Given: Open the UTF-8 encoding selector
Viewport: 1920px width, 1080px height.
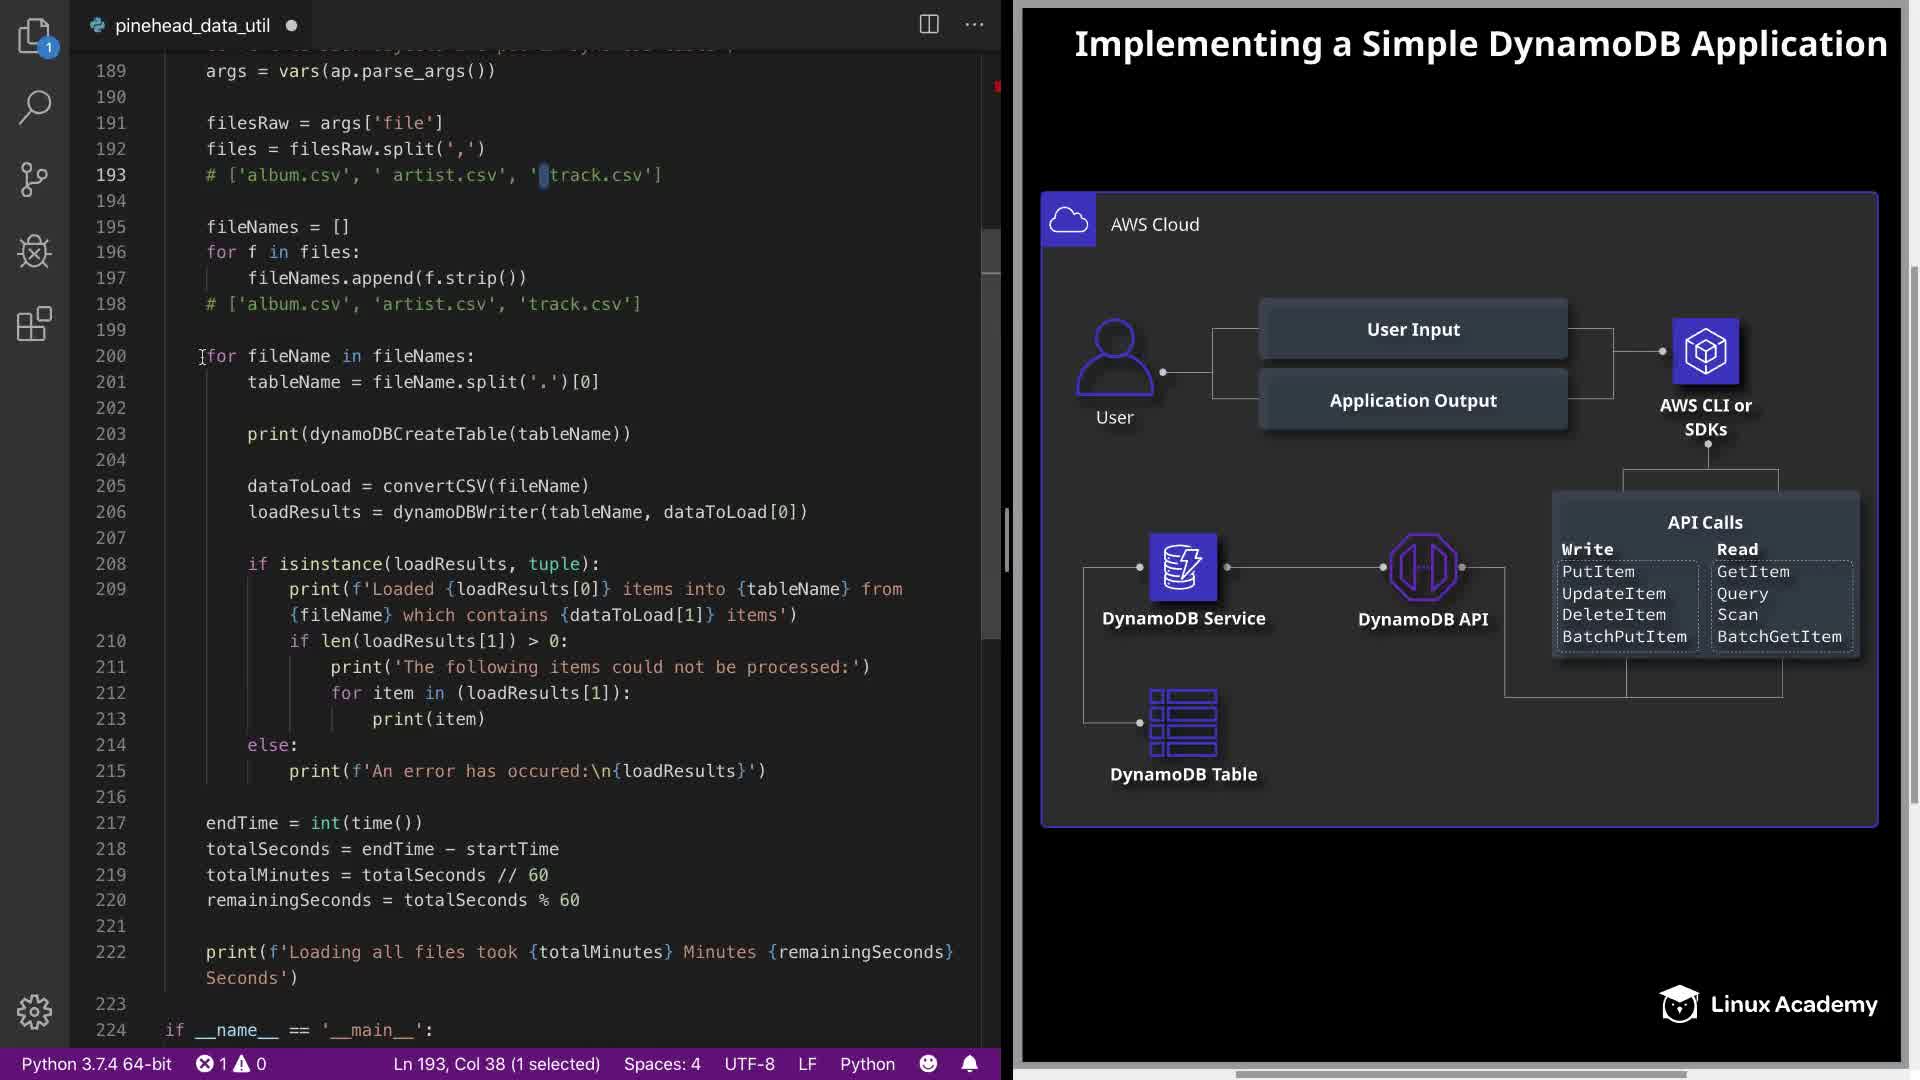Looking at the screenshot, I should [x=749, y=1064].
